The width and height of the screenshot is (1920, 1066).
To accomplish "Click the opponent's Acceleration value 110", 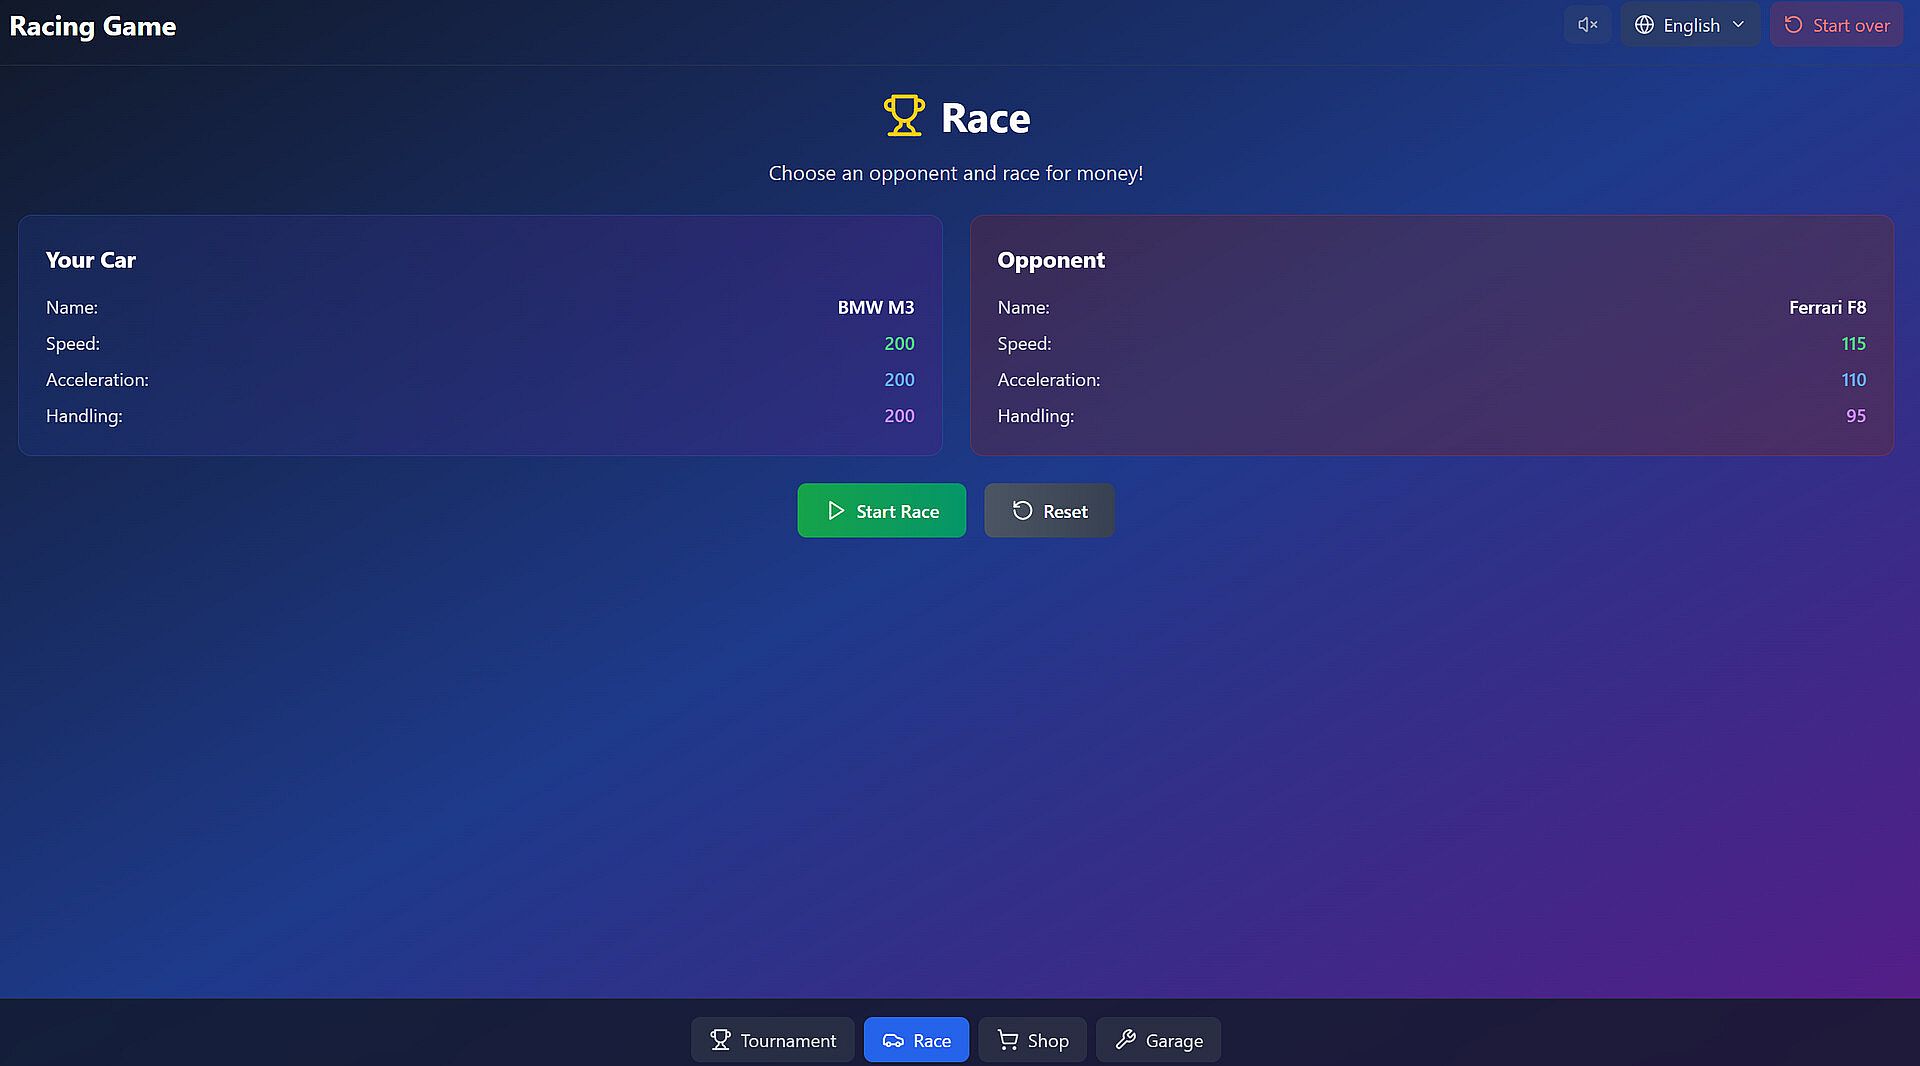I will (x=1854, y=380).
